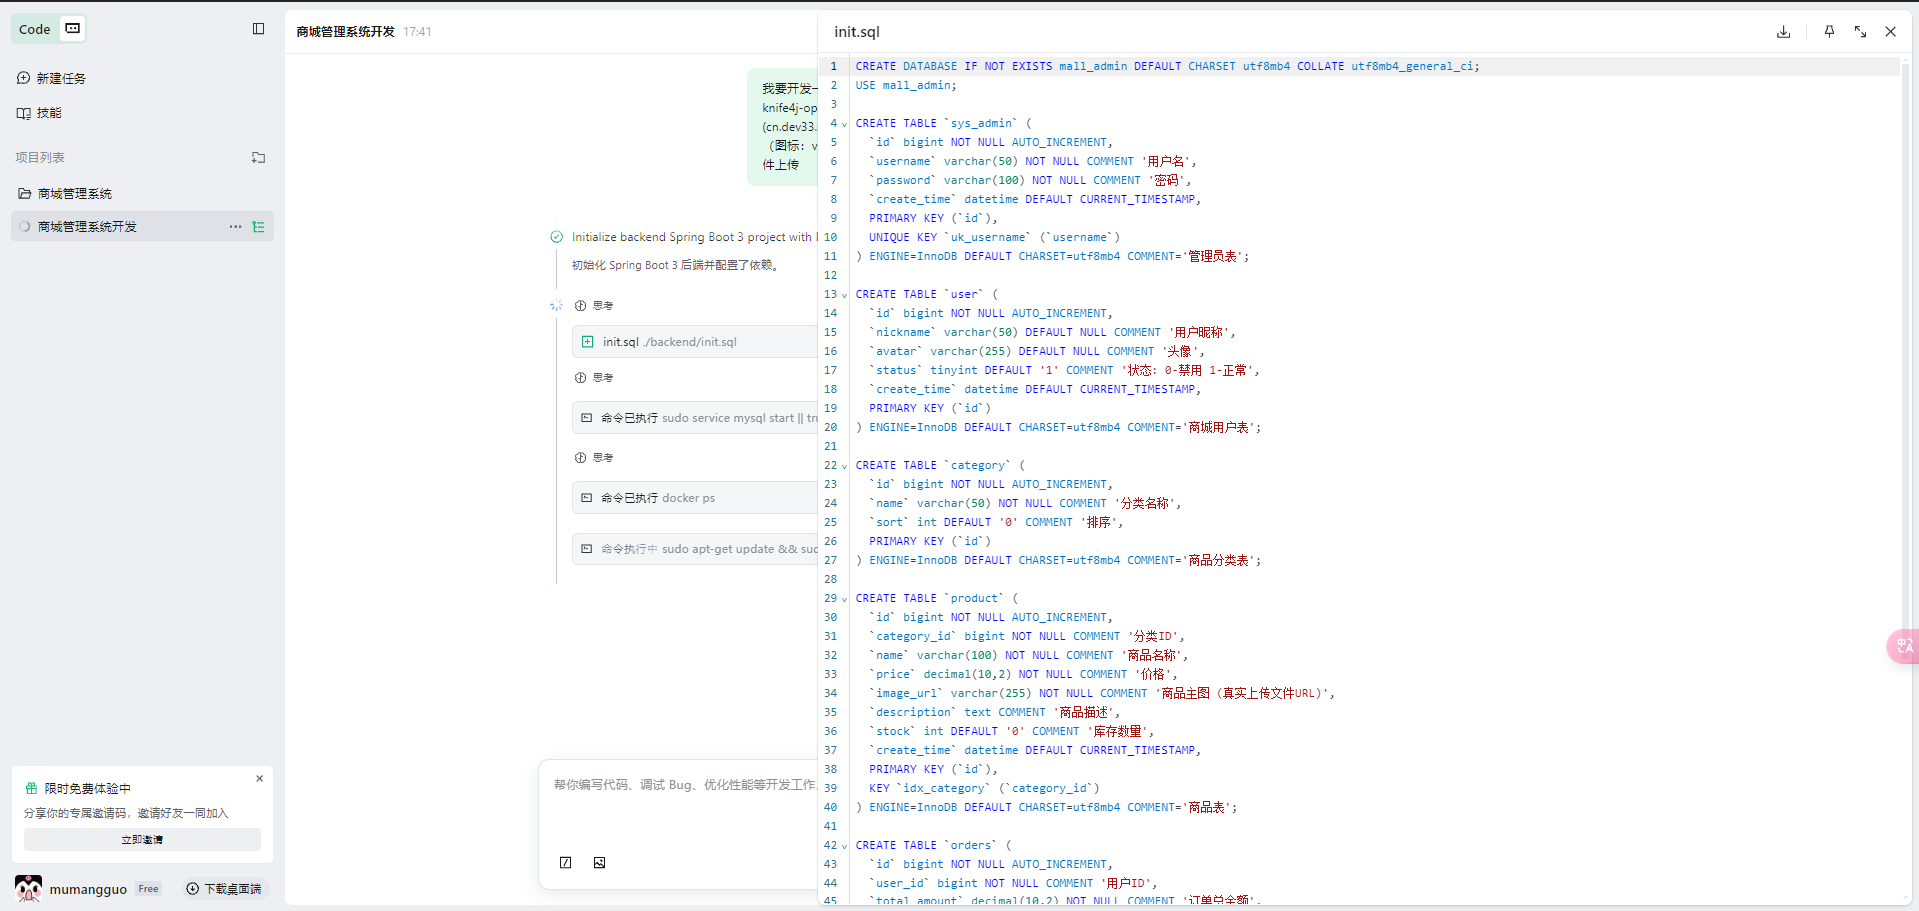The image size is (1919, 911).
Task: Click the image upload icon in chat box
Action: 599,863
